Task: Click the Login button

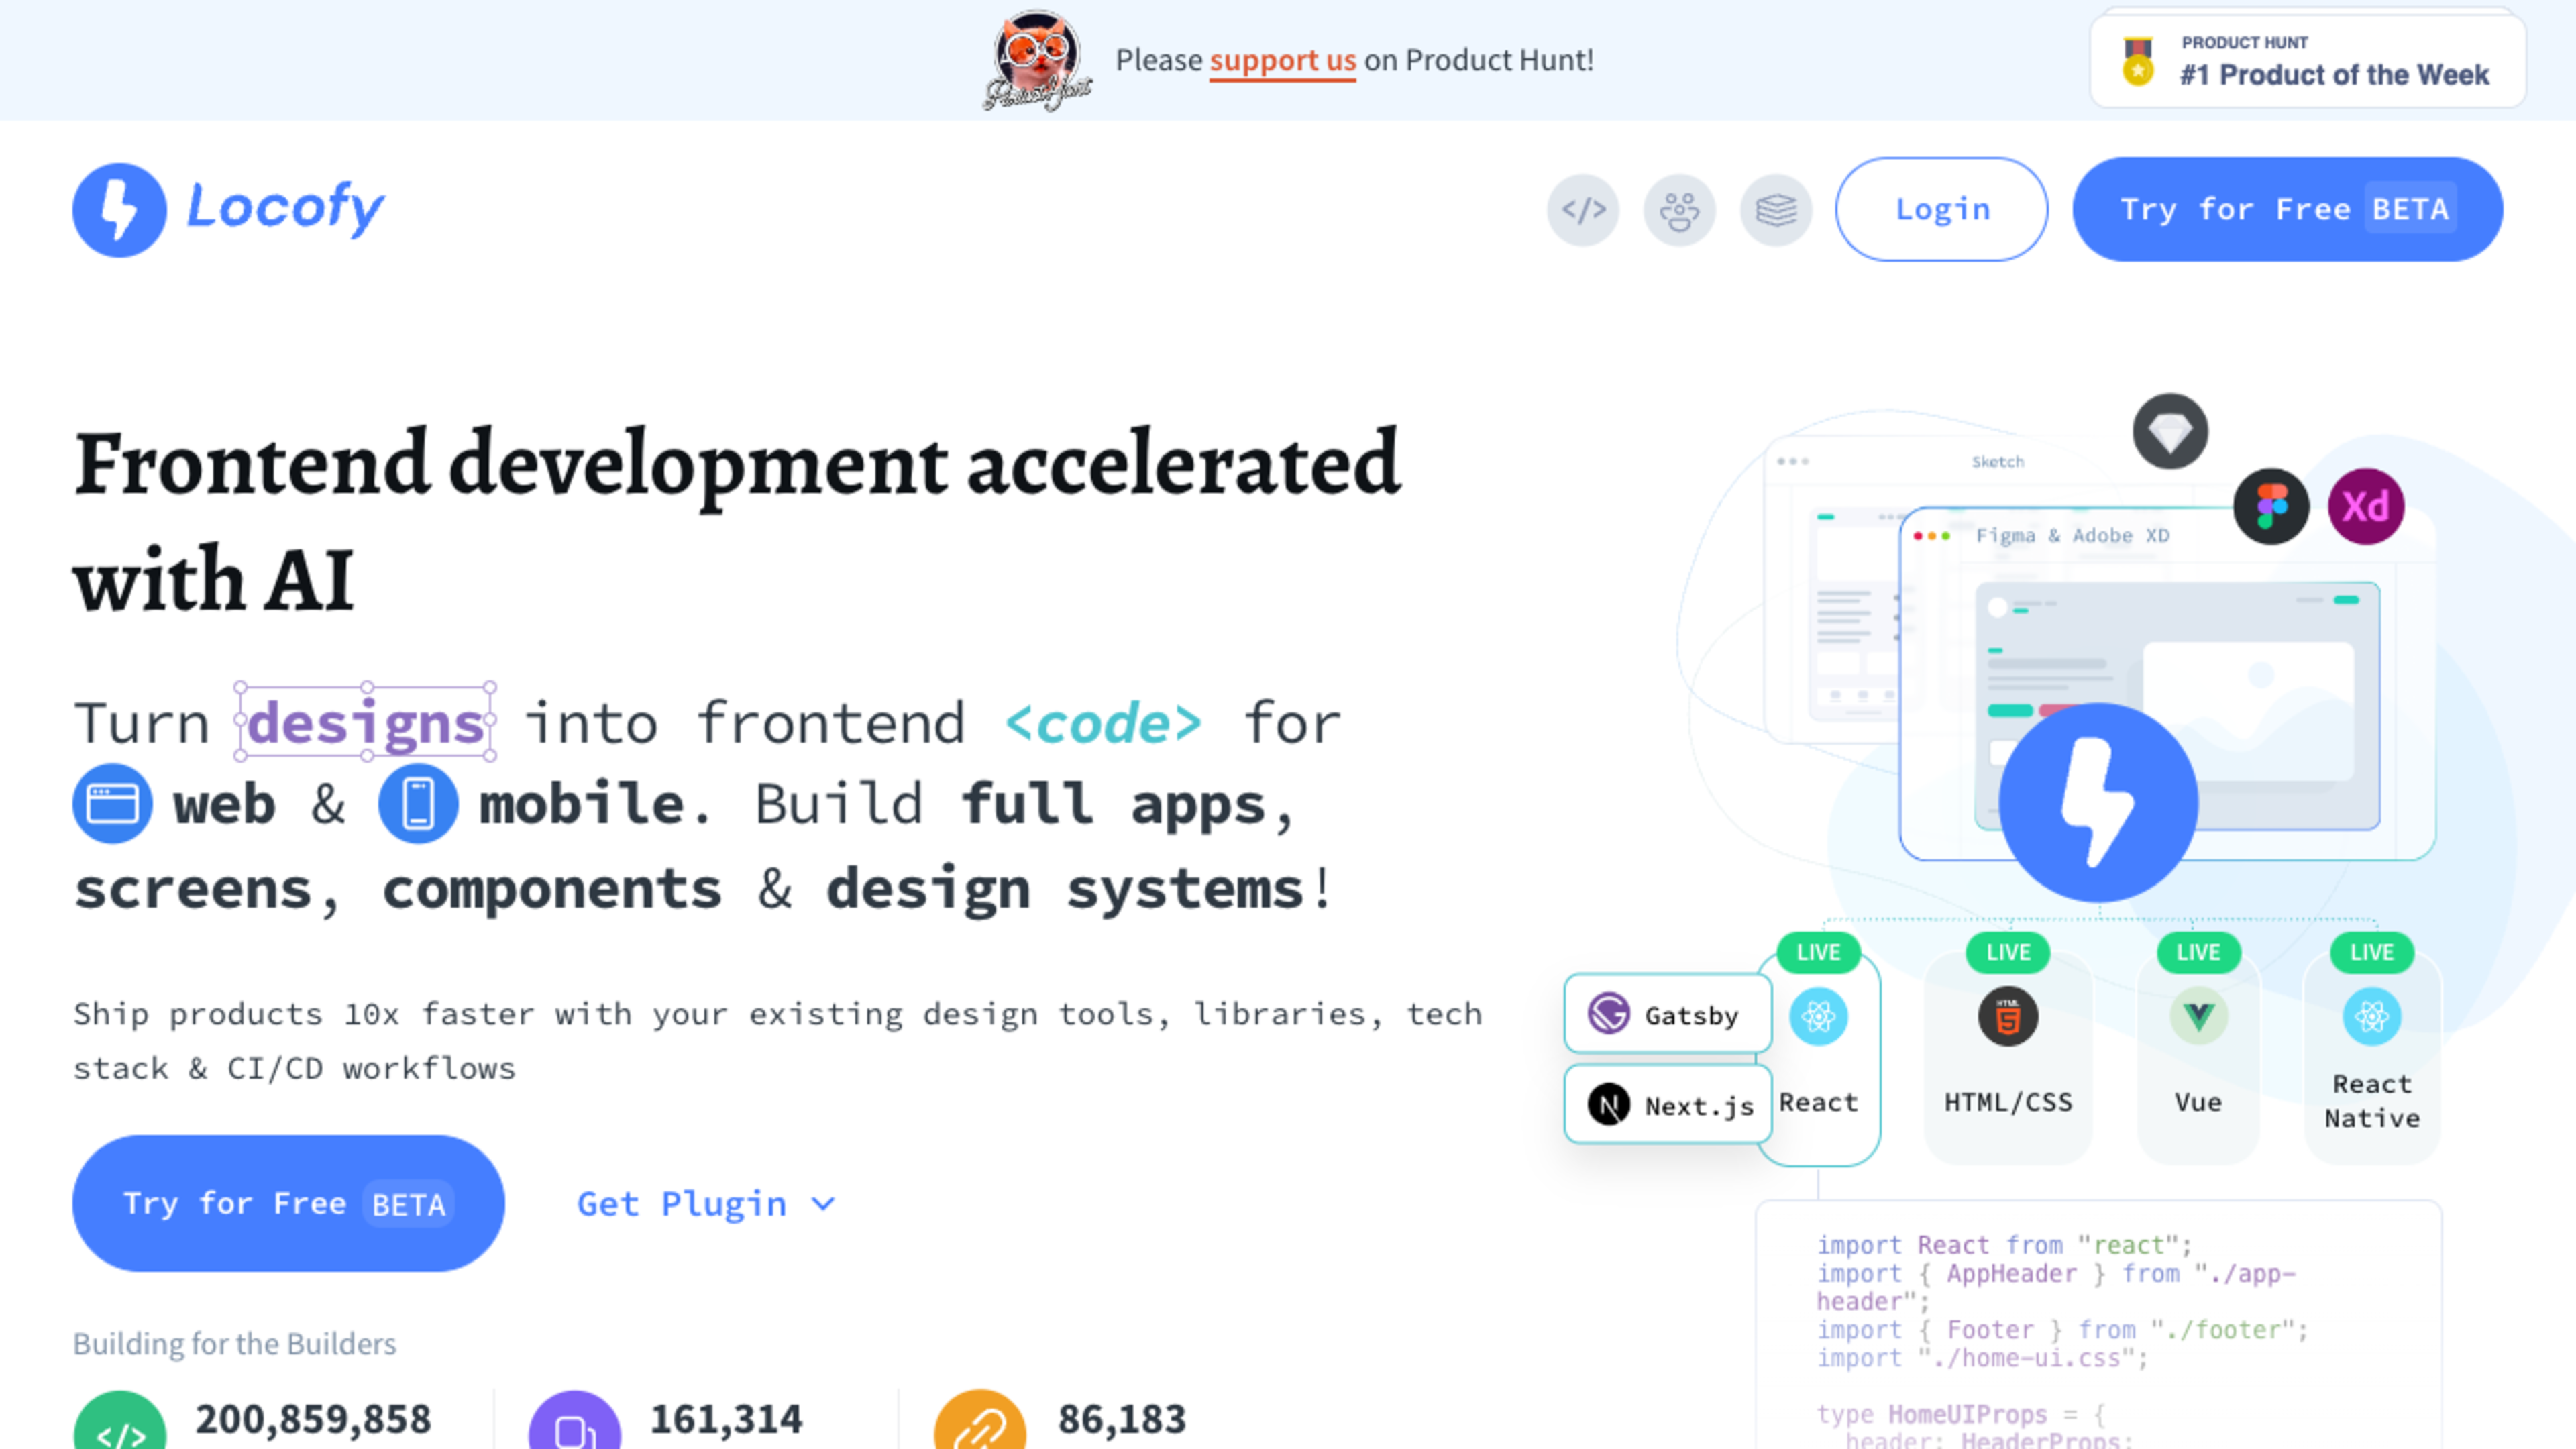Action: (1941, 210)
